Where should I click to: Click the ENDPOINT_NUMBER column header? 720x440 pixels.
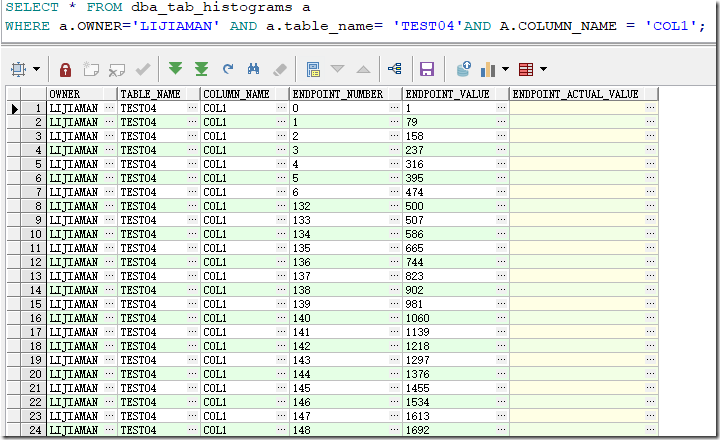click(x=345, y=94)
